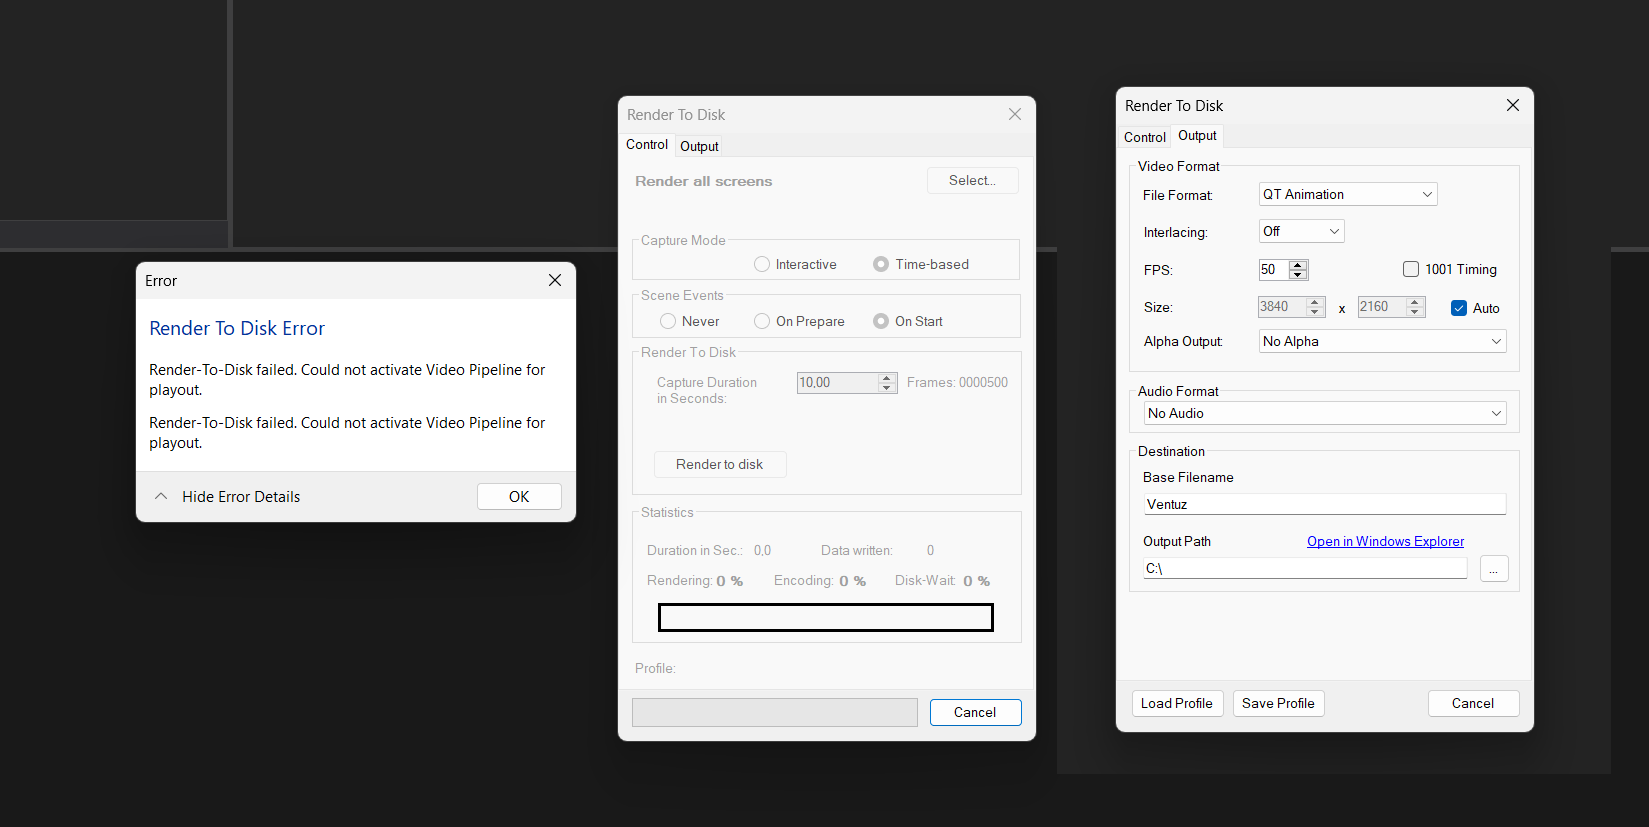Select the Interactive capture mode radio

pyautogui.click(x=762, y=265)
